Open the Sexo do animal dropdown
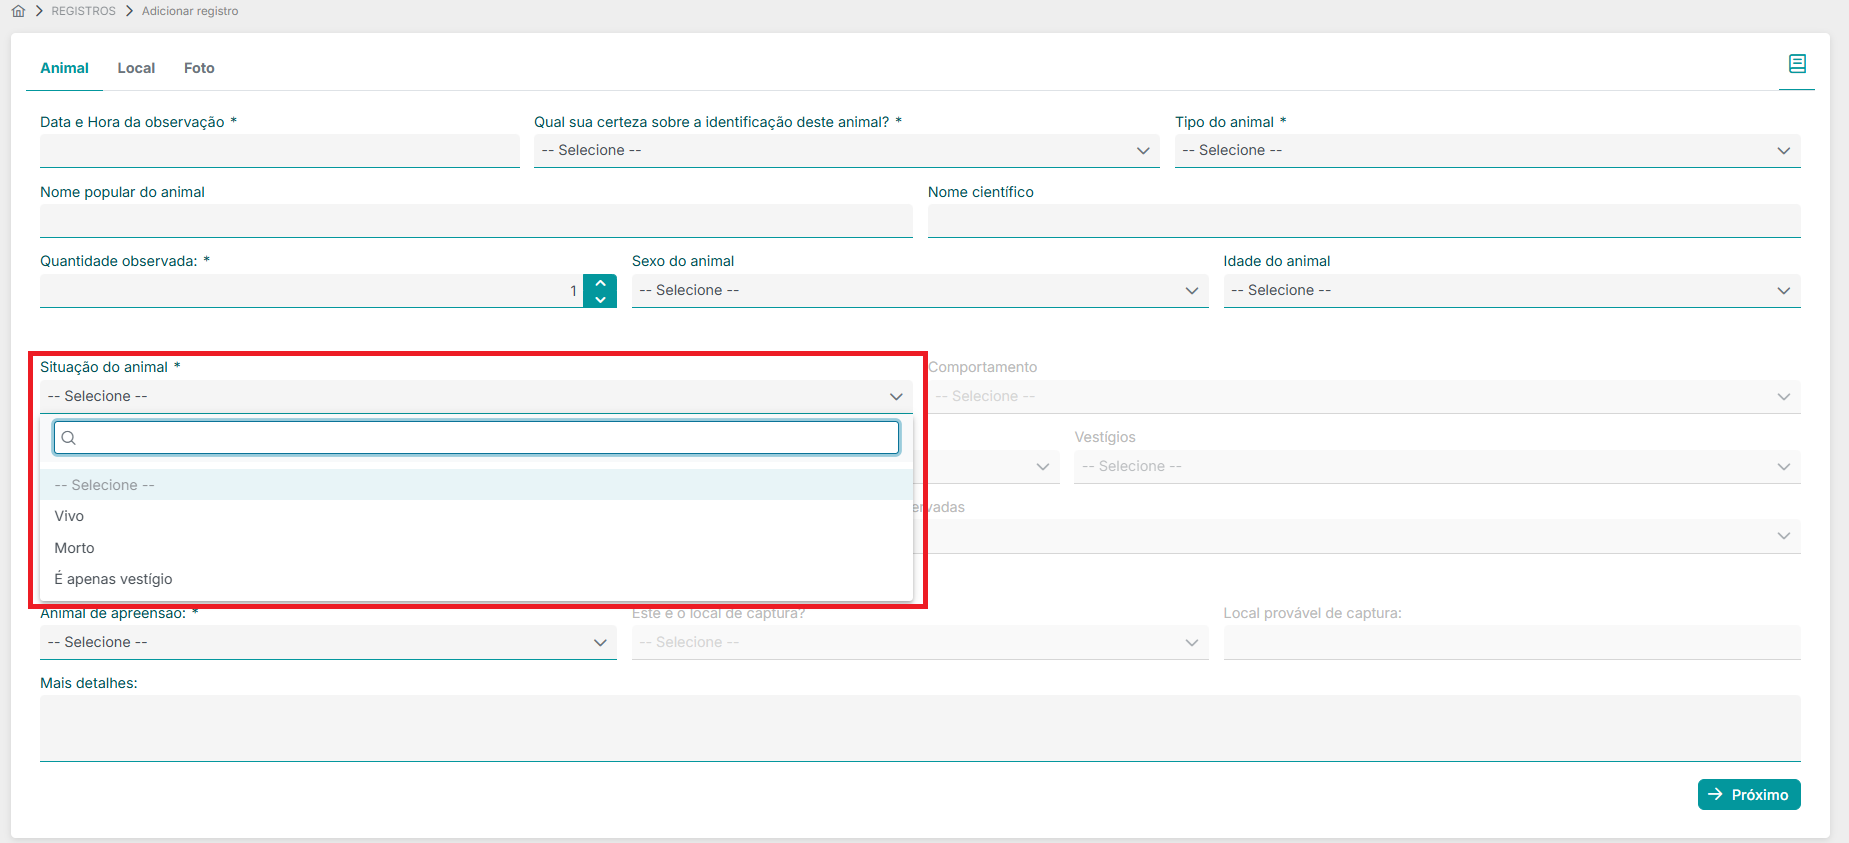Screen dimensions: 1849x843 pos(919,290)
